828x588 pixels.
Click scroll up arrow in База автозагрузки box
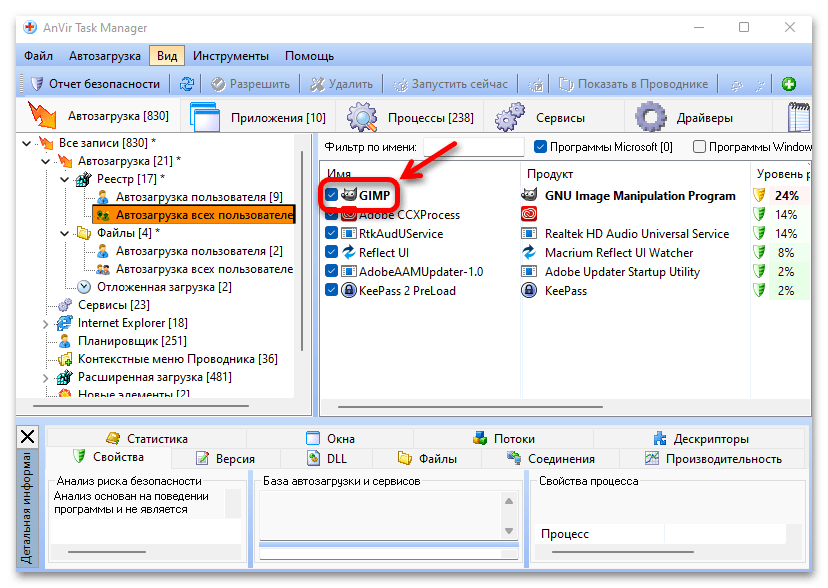[509, 501]
